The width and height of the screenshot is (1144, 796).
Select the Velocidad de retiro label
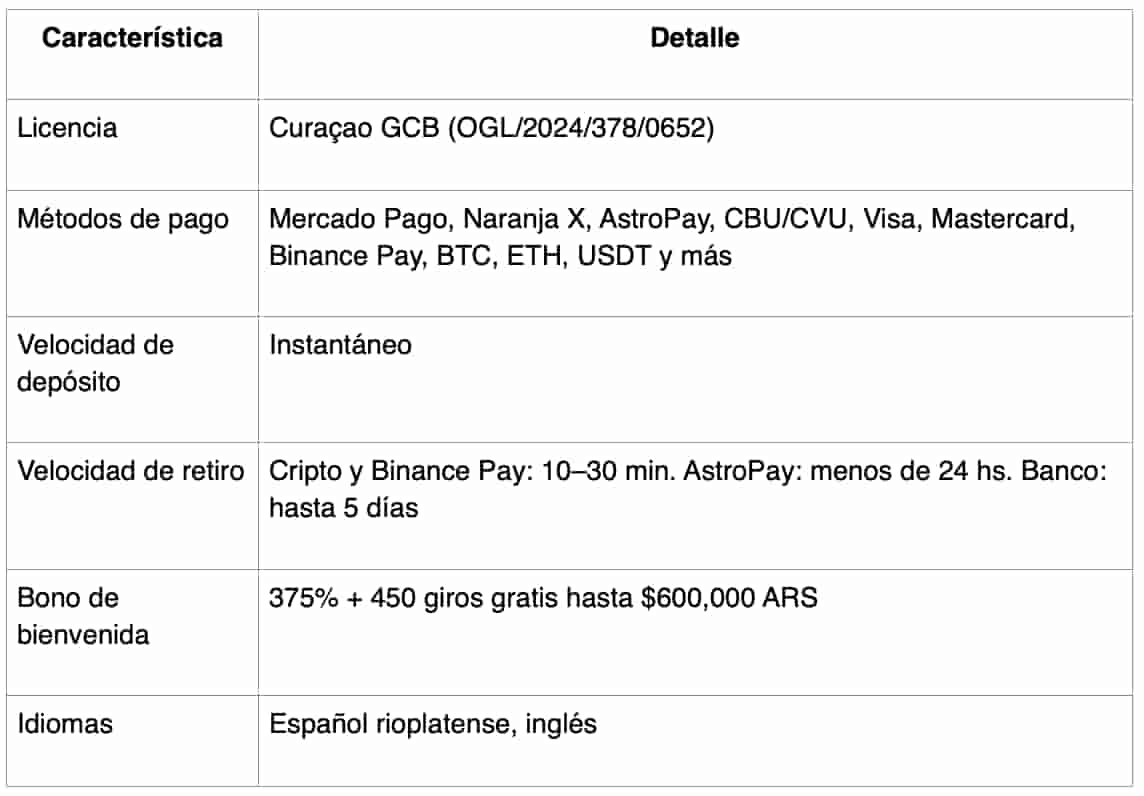tap(131, 471)
